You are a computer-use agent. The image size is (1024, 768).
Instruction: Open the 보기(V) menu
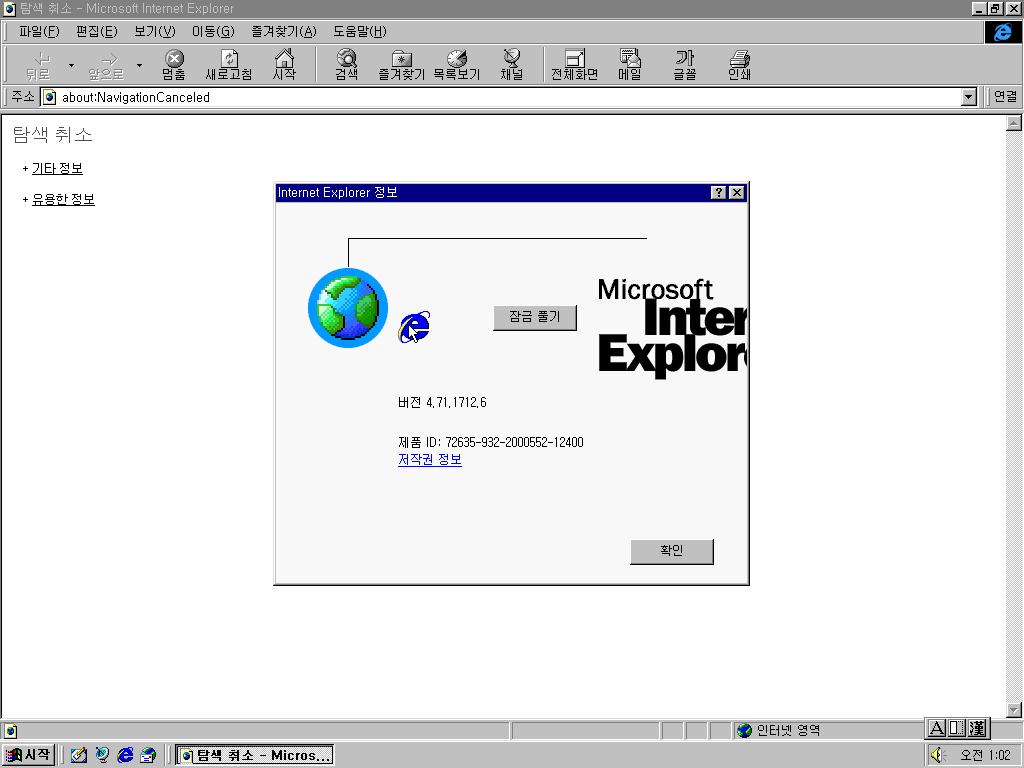coord(155,31)
